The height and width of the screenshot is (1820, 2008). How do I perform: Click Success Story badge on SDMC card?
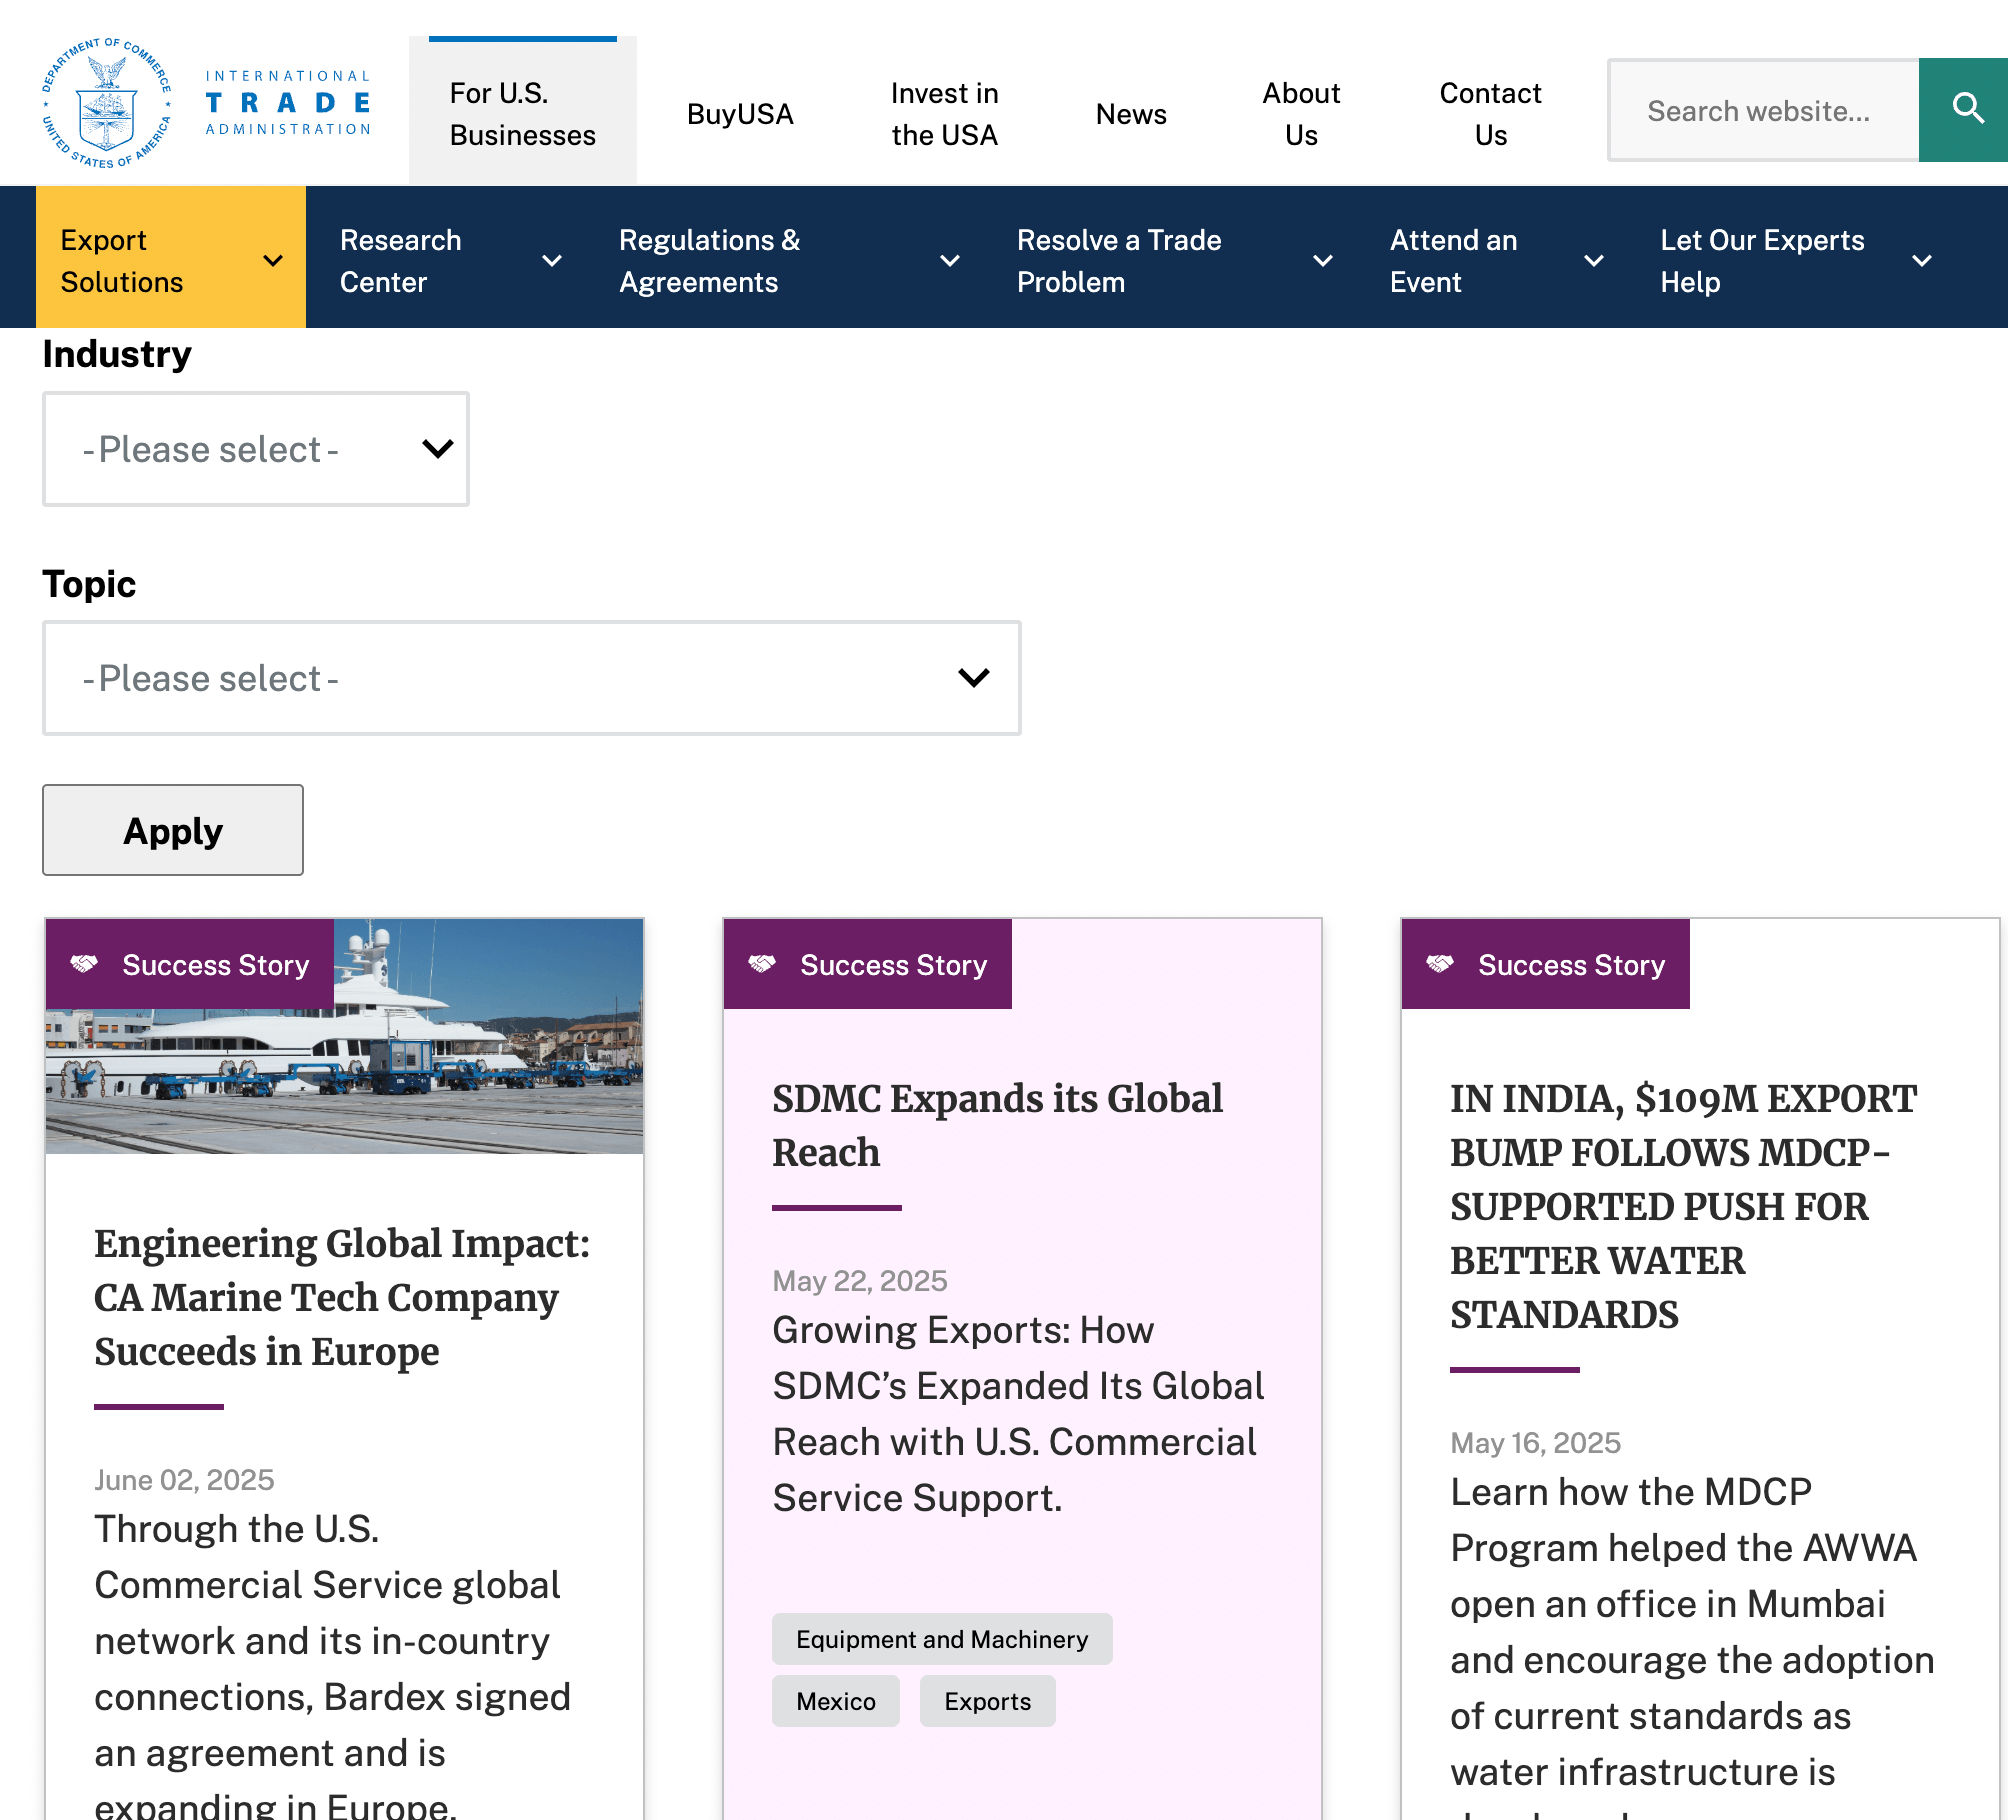[868, 964]
